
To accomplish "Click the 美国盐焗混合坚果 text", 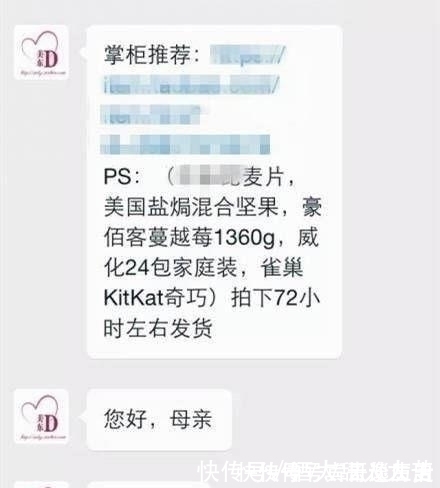I will pos(191,207).
